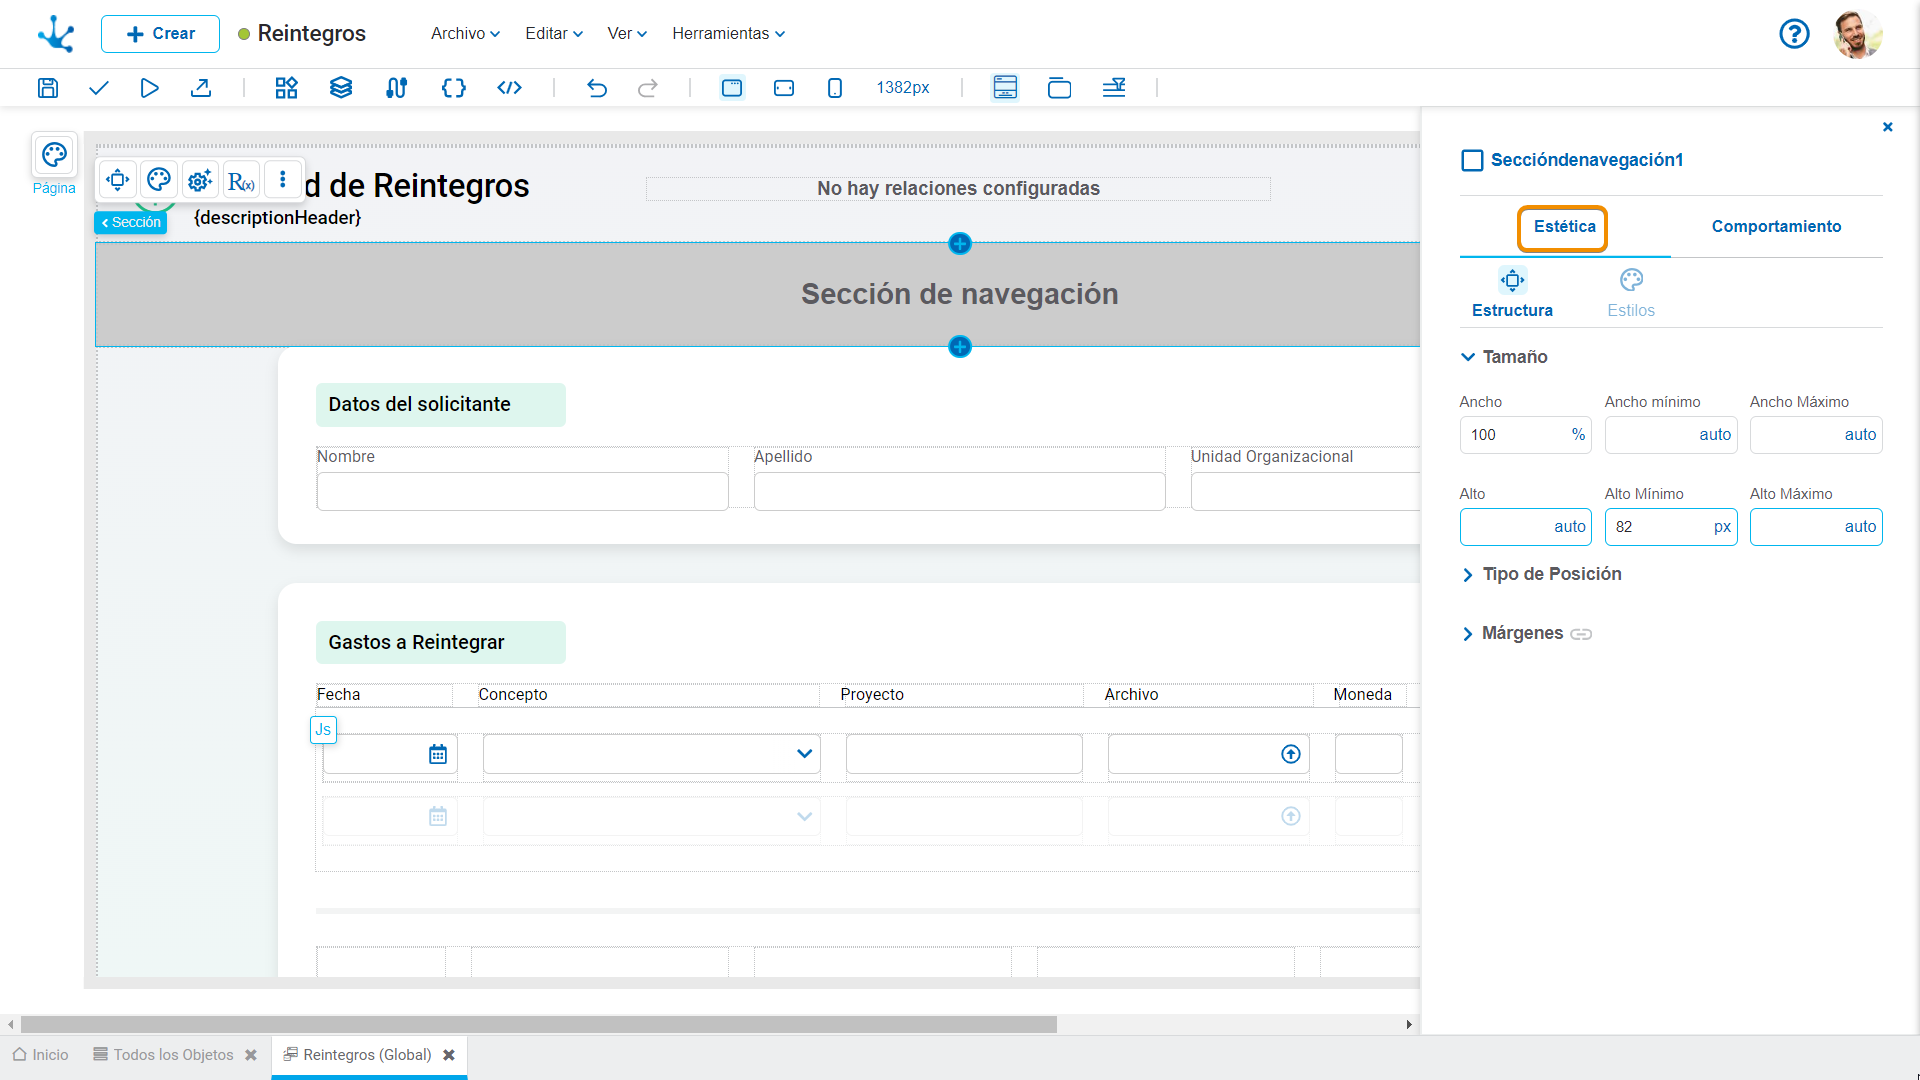The height and width of the screenshot is (1080, 1920).
Task: Open the three-dot more options menu
Action: coord(282,180)
